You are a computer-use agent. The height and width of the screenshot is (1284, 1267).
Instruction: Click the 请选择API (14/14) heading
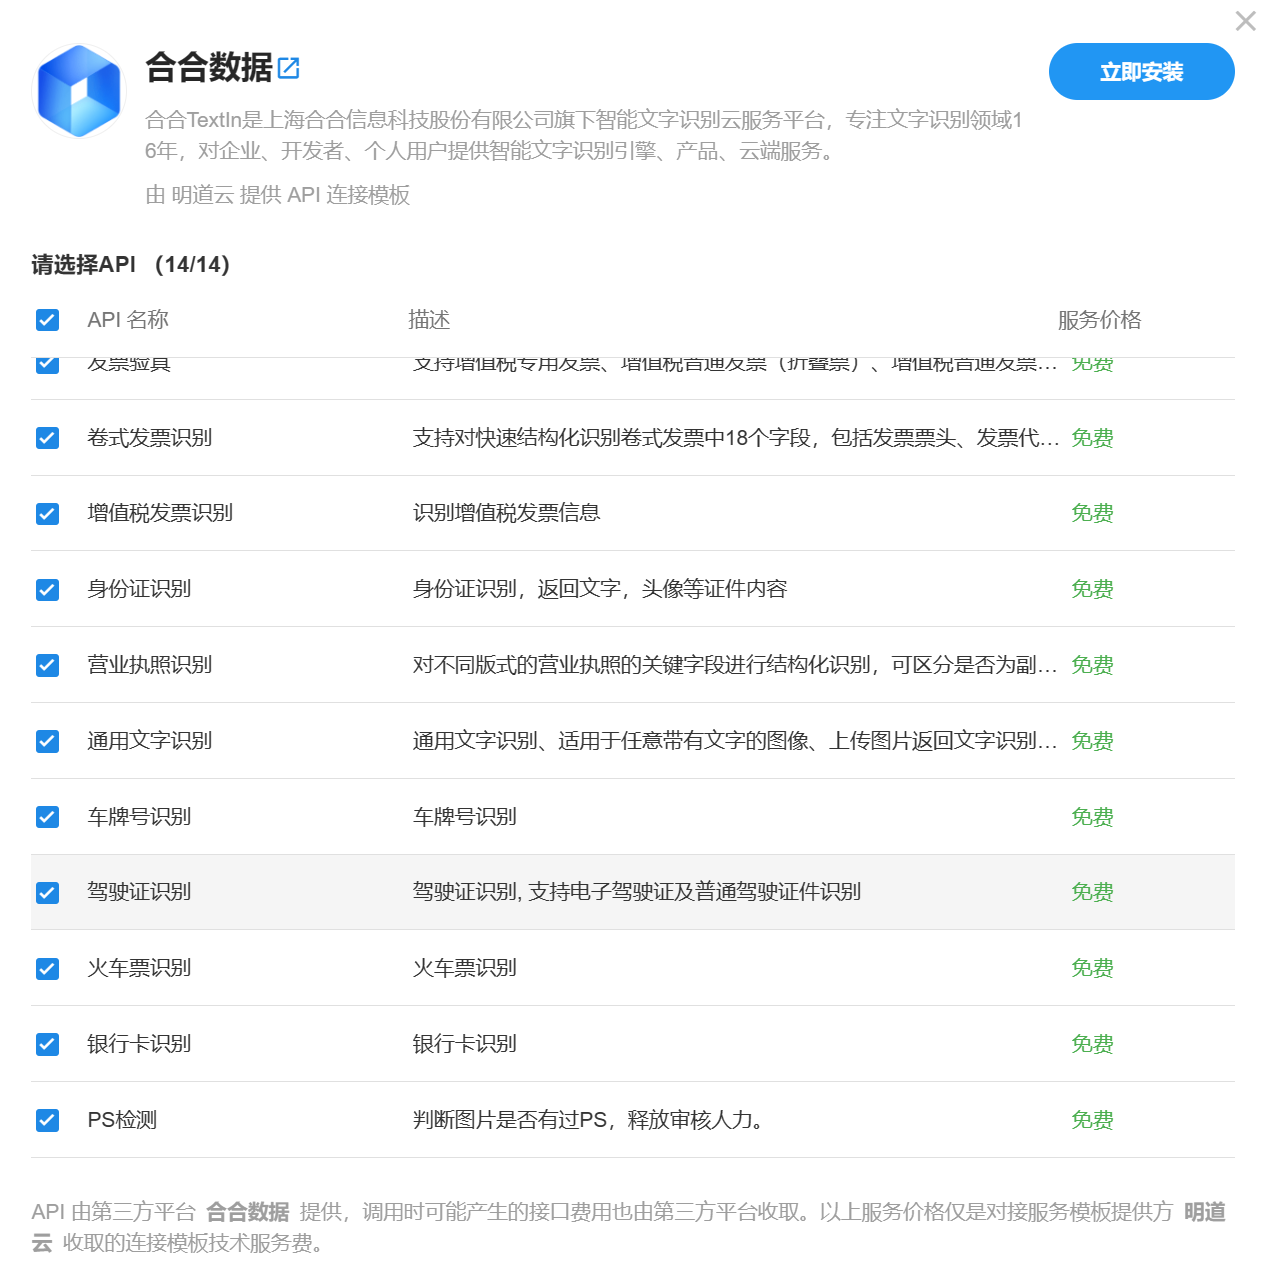131,265
